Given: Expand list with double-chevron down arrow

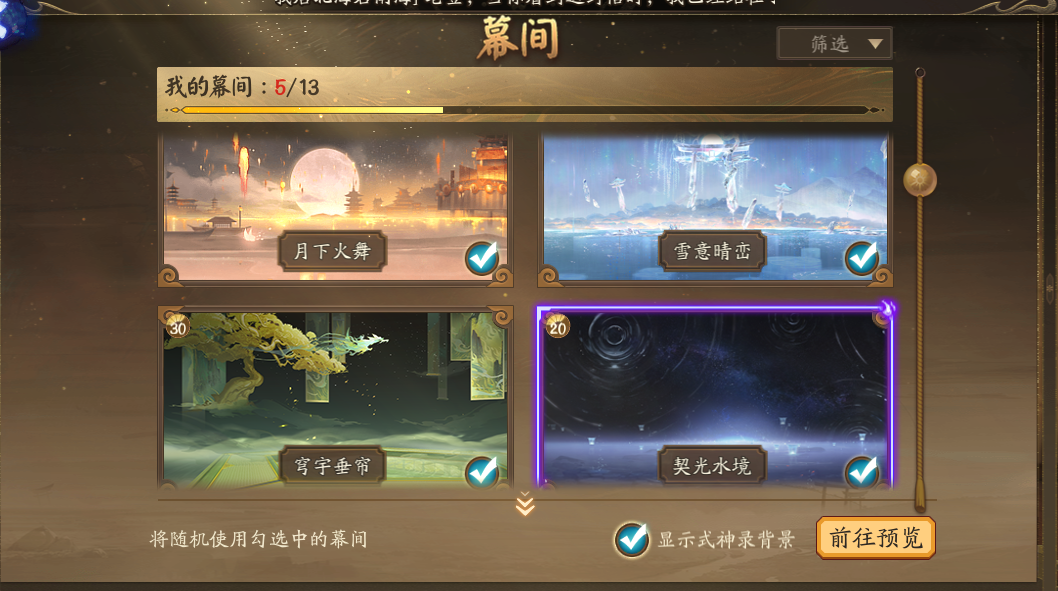Looking at the screenshot, I should [x=525, y=504].
